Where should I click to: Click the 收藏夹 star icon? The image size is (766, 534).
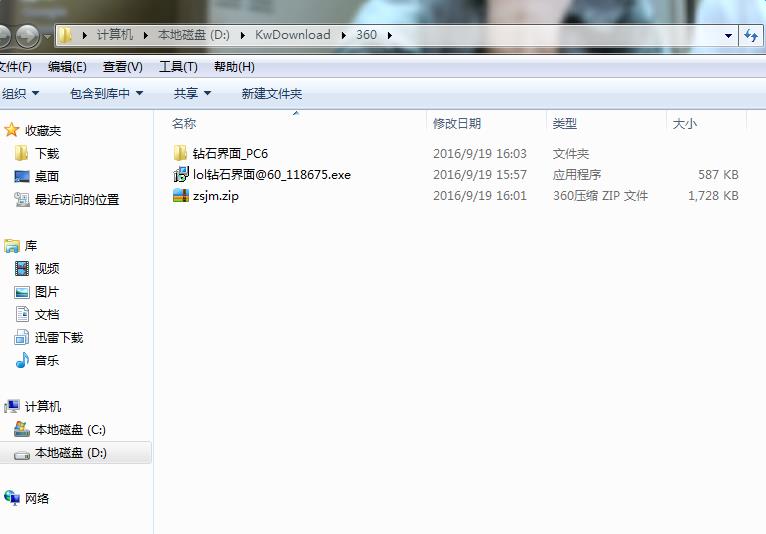point(11,130)
